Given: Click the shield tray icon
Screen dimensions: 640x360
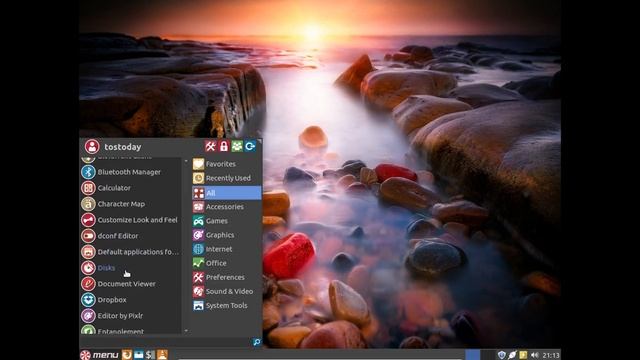Looking at the screenshot, I should (x=502, y=355).
